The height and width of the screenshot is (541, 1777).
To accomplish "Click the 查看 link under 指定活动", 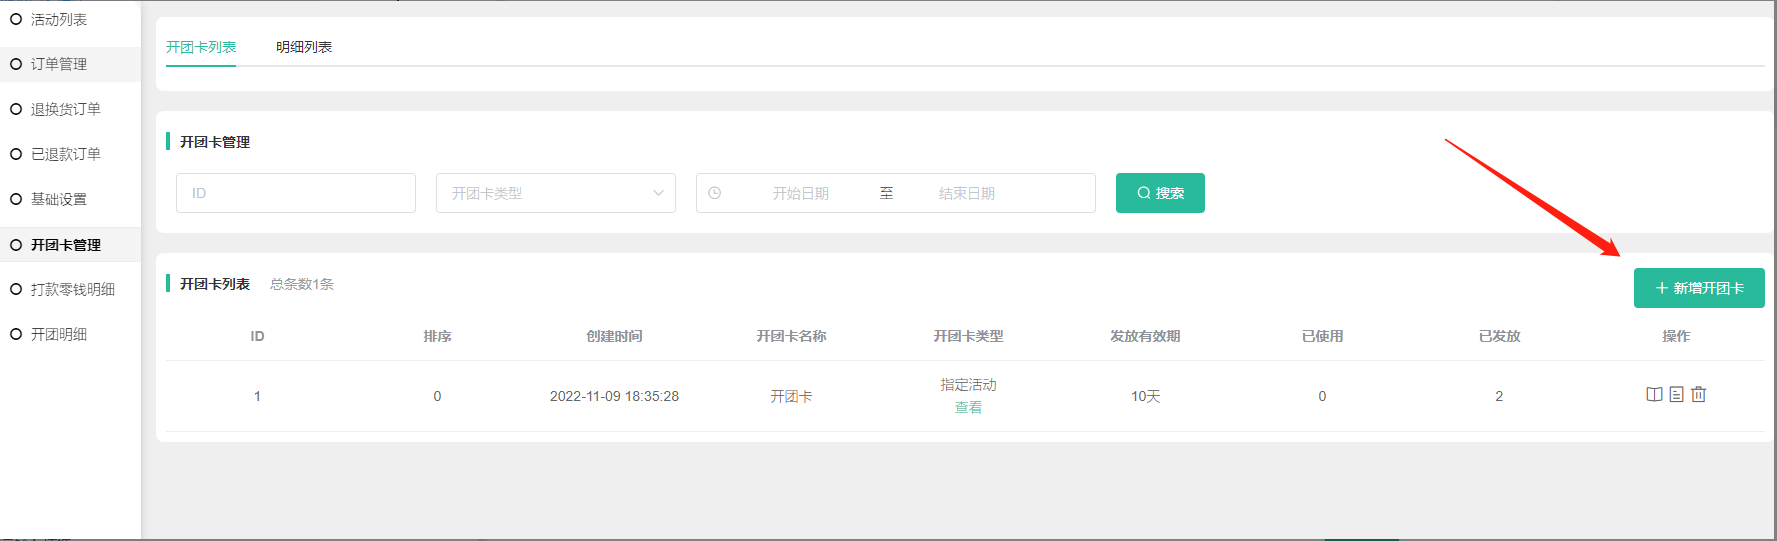I will coord(968,408).
